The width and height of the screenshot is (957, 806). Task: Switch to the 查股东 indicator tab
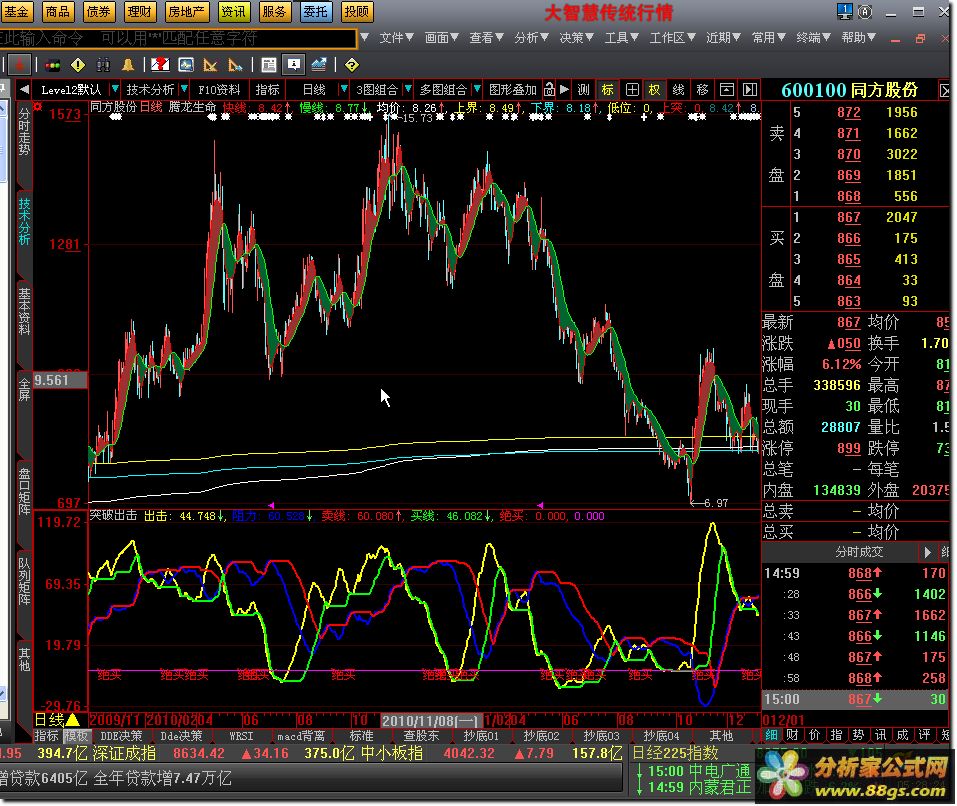pos(421,736)
